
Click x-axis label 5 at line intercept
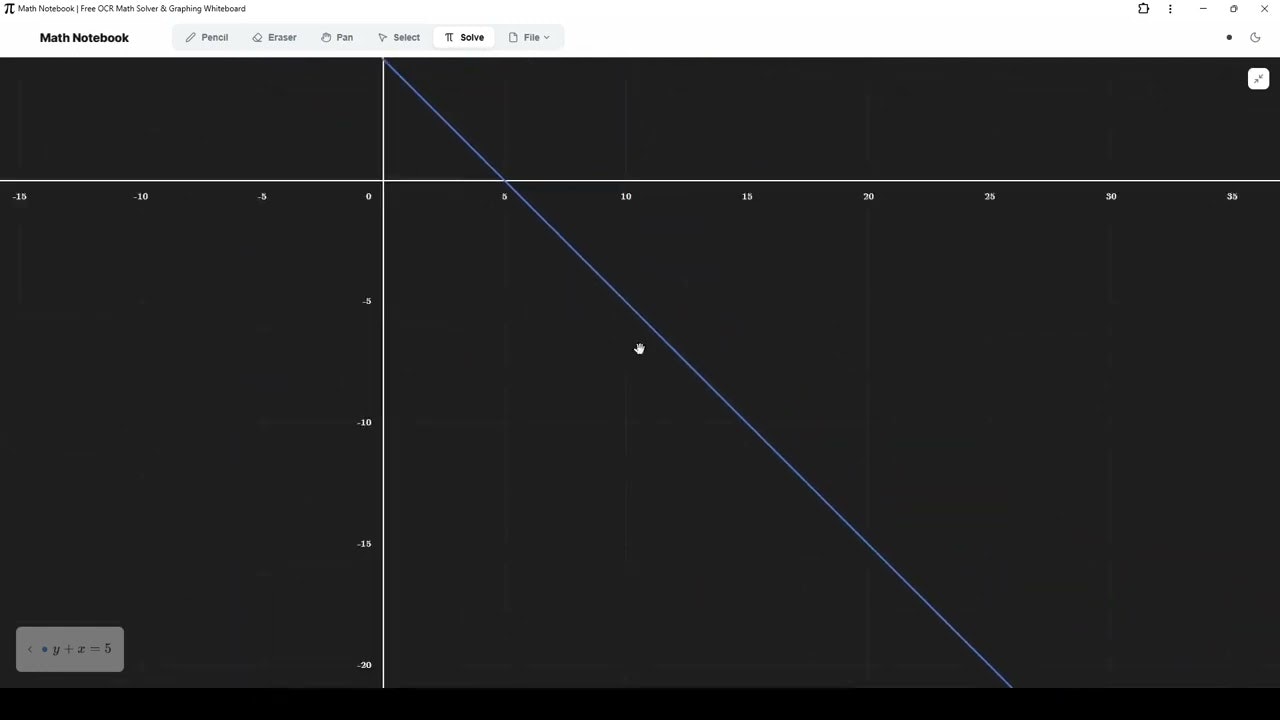(x=504, y=197)
